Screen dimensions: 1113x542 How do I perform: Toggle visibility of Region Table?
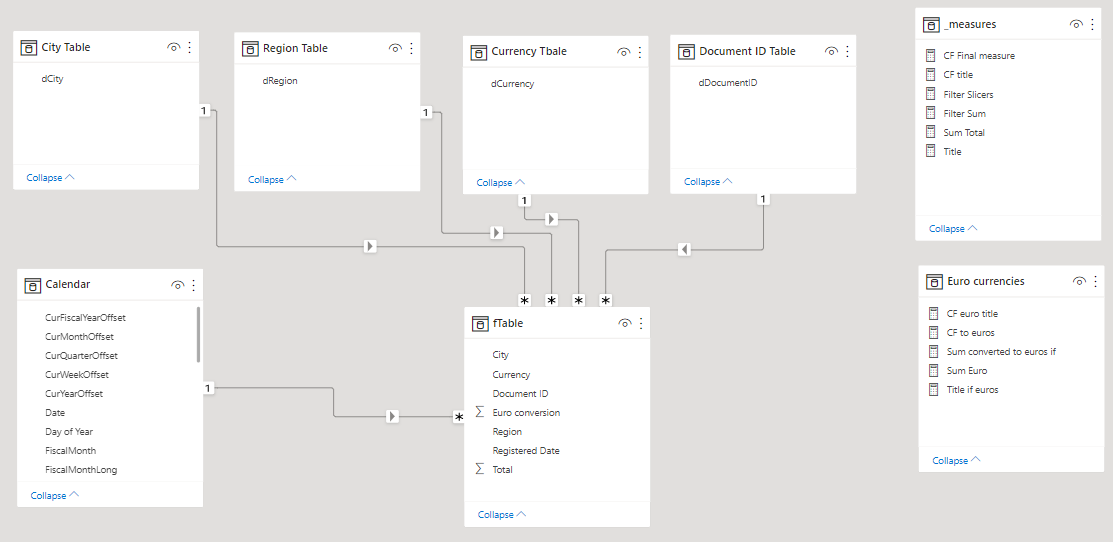[395, 48]
